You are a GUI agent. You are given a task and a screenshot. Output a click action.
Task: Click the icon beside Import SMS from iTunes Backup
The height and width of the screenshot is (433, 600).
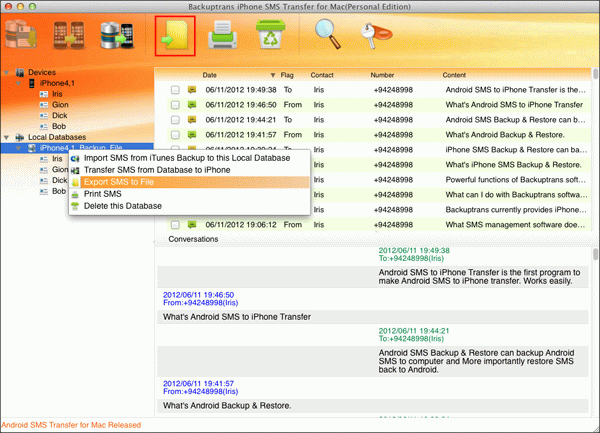(75, 158)
